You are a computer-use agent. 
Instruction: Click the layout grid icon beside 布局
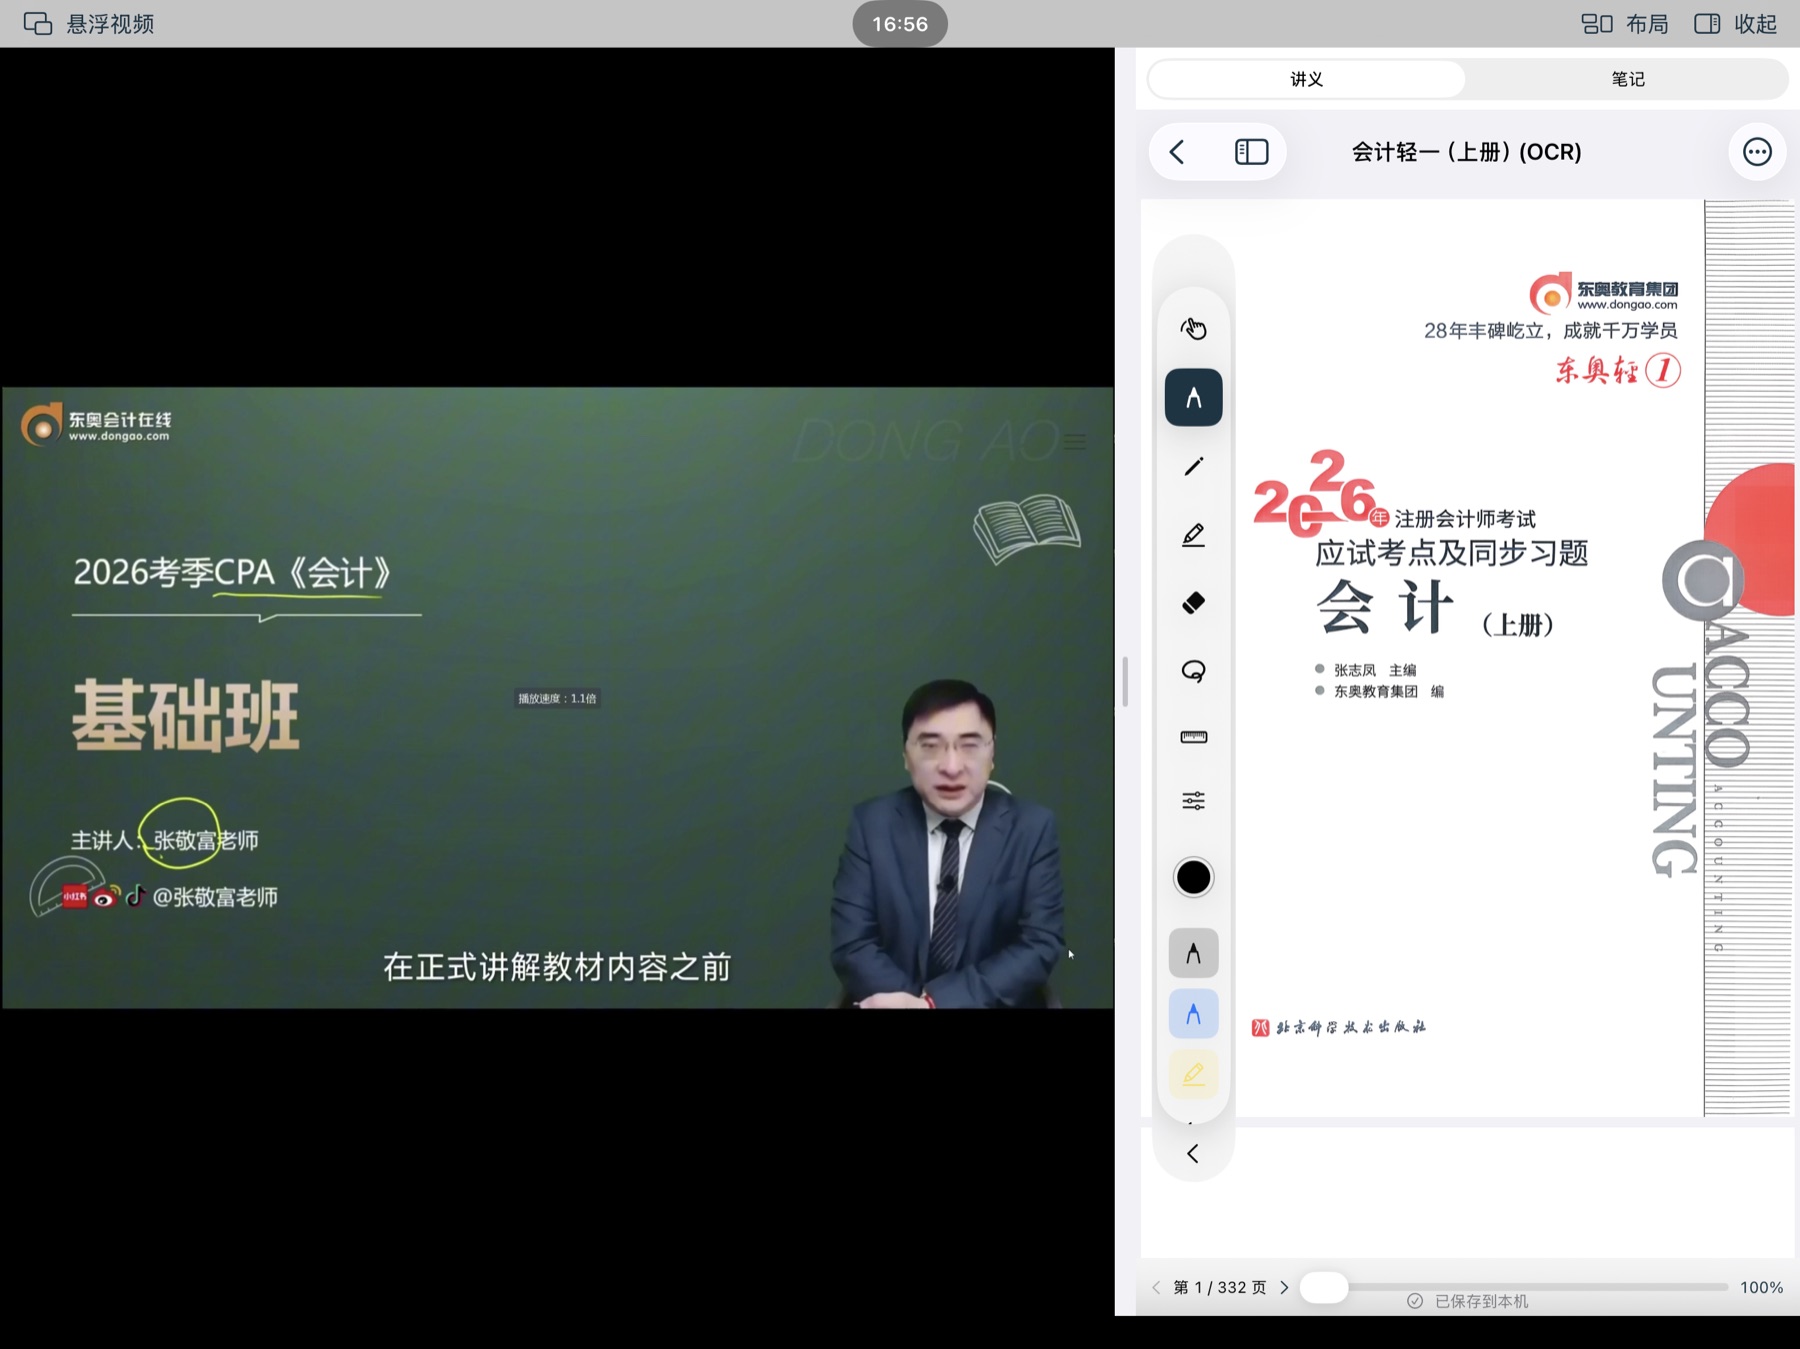(1597, 24)
